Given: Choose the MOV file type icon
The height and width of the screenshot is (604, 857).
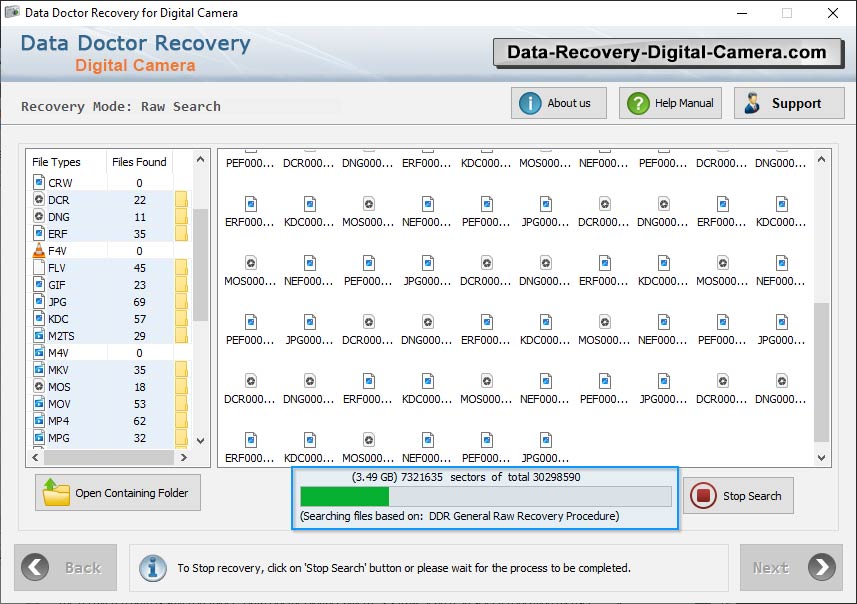Looking at the screenshot, I should pyautogui.click(x=39, y=403).
